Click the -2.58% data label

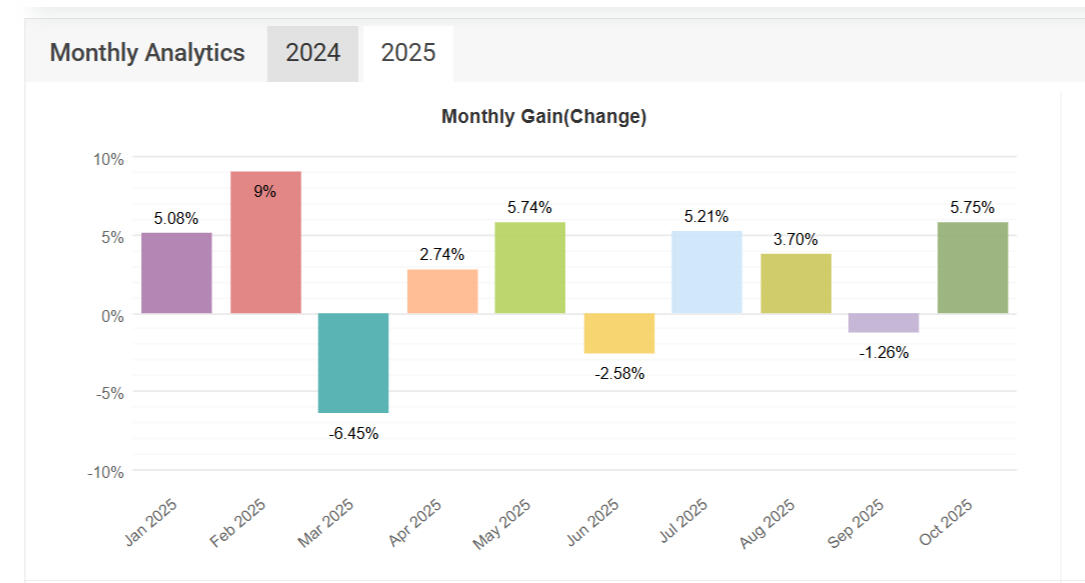coord(619,374)
